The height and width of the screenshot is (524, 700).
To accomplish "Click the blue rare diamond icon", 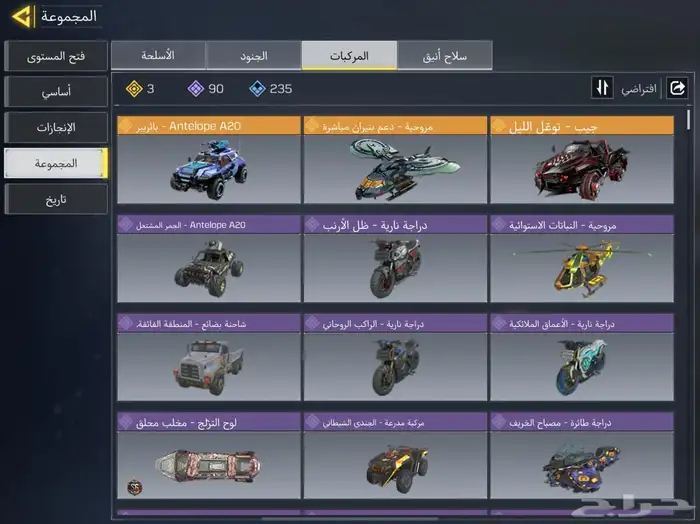I will pyautogui.click(x=257, y=88).
